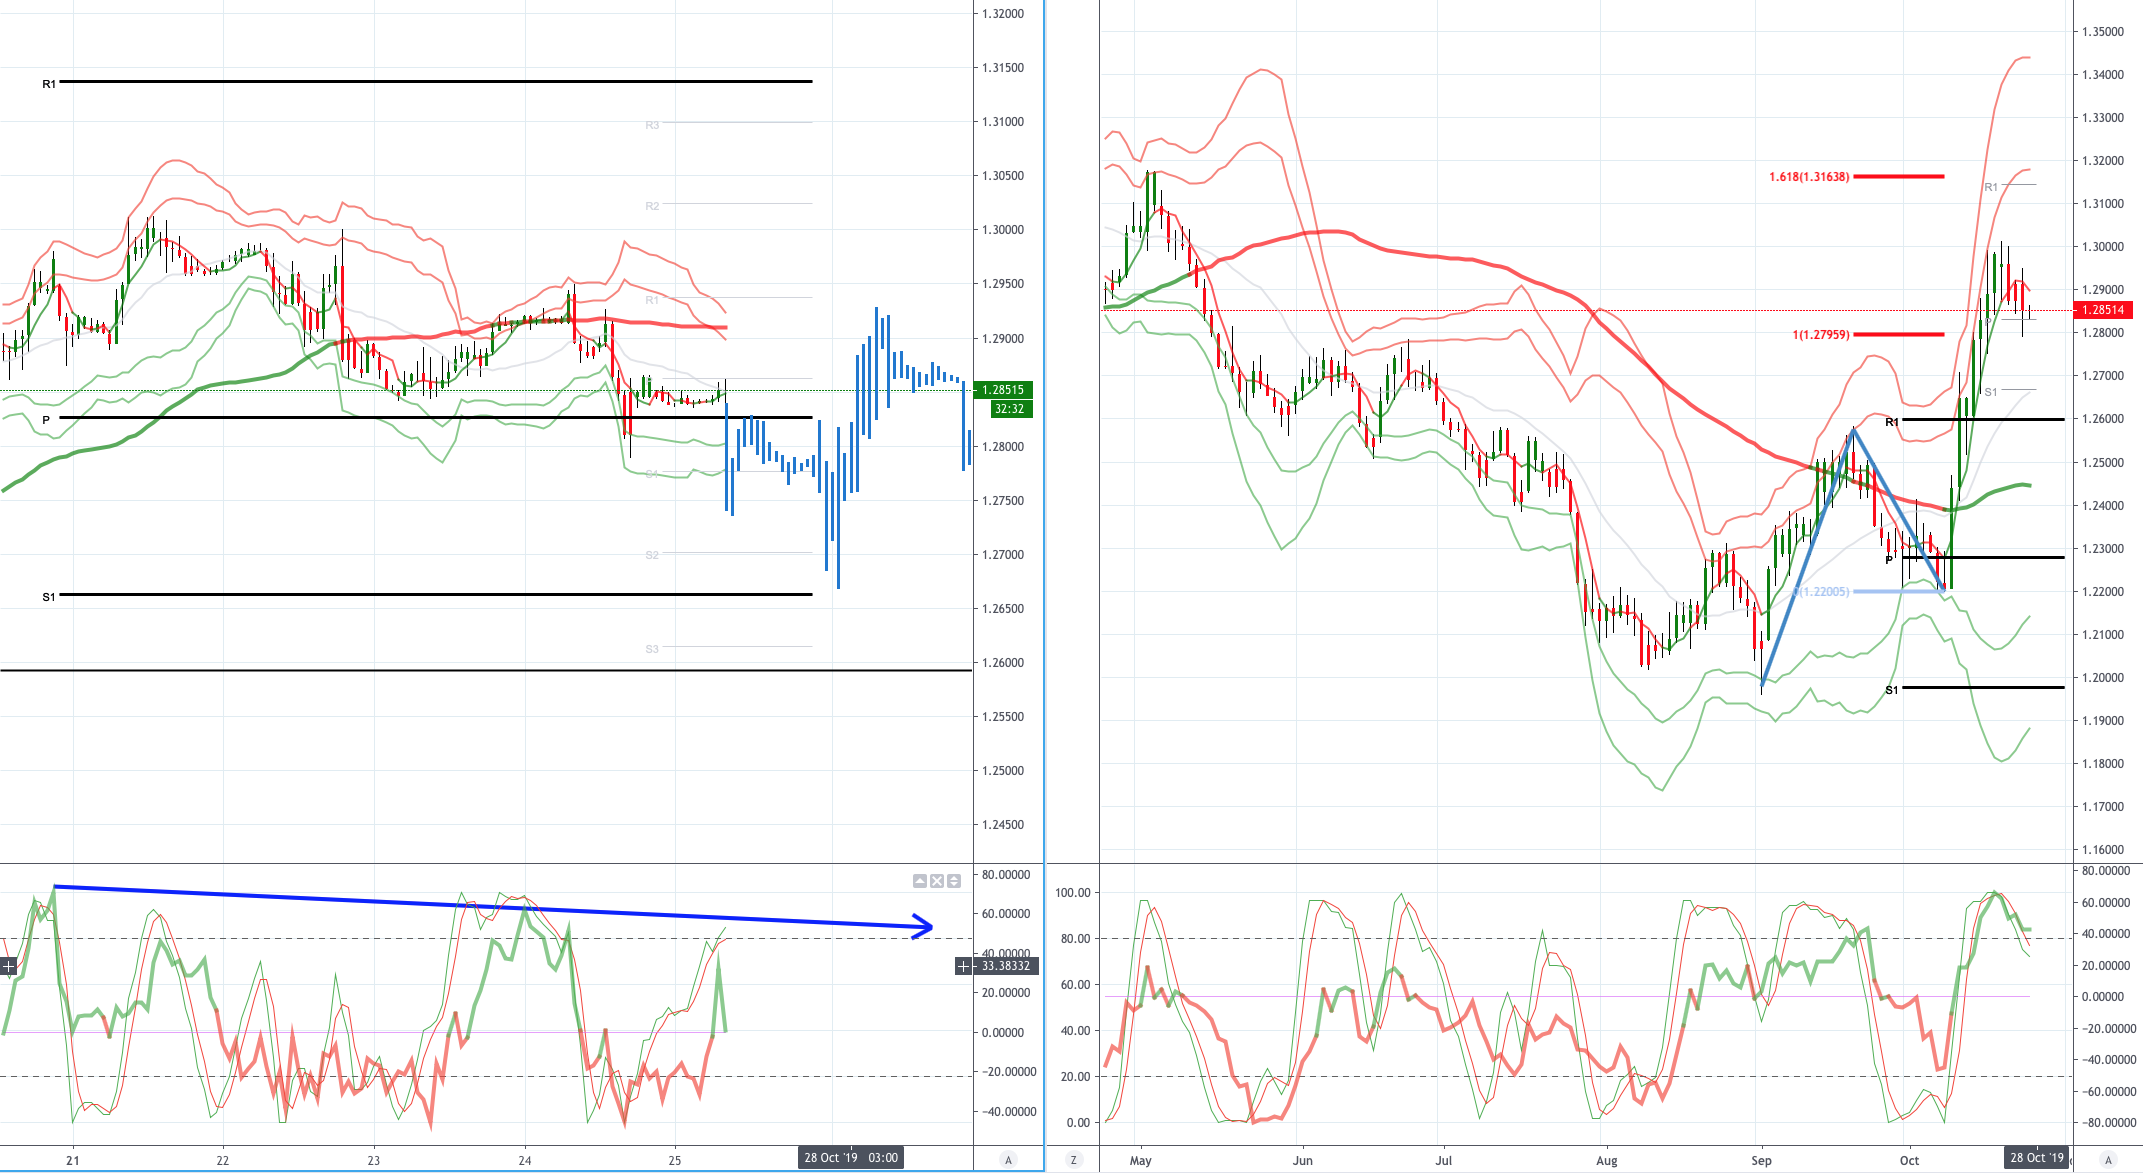
Task: Click the May label on right time axis
Action: coord(1141,1161)
